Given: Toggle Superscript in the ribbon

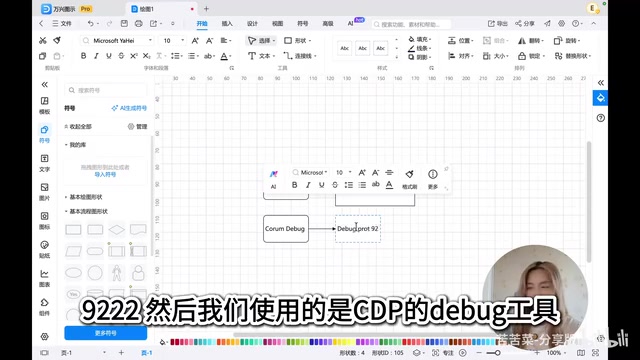Looking at the screenshot, I should coord(134,56).
